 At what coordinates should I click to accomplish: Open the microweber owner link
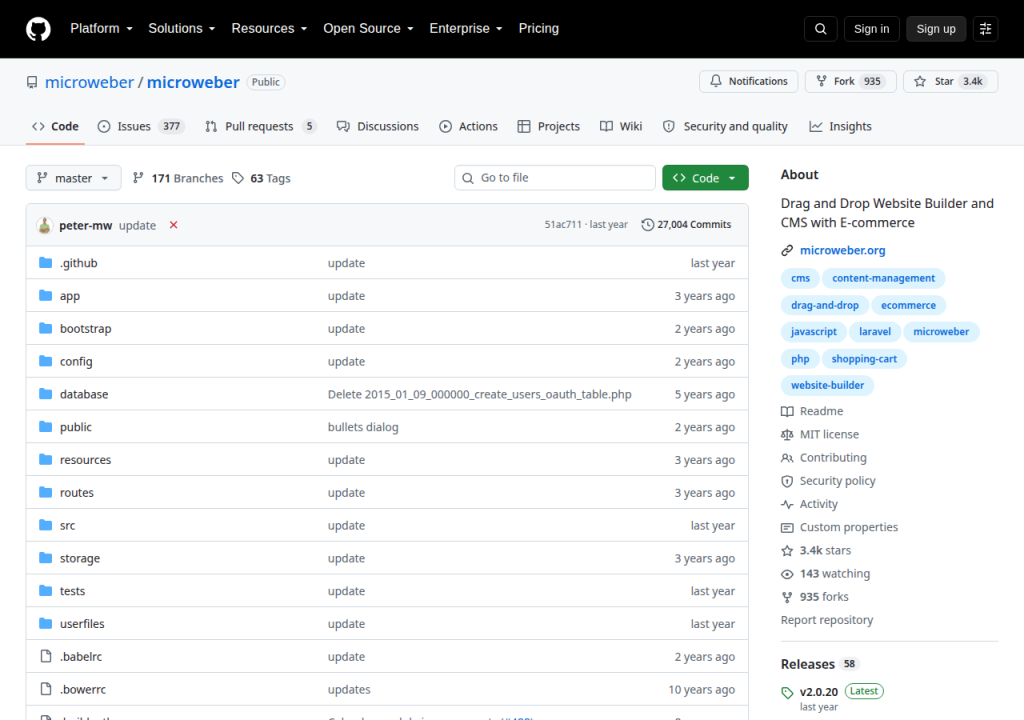[89, 82]
